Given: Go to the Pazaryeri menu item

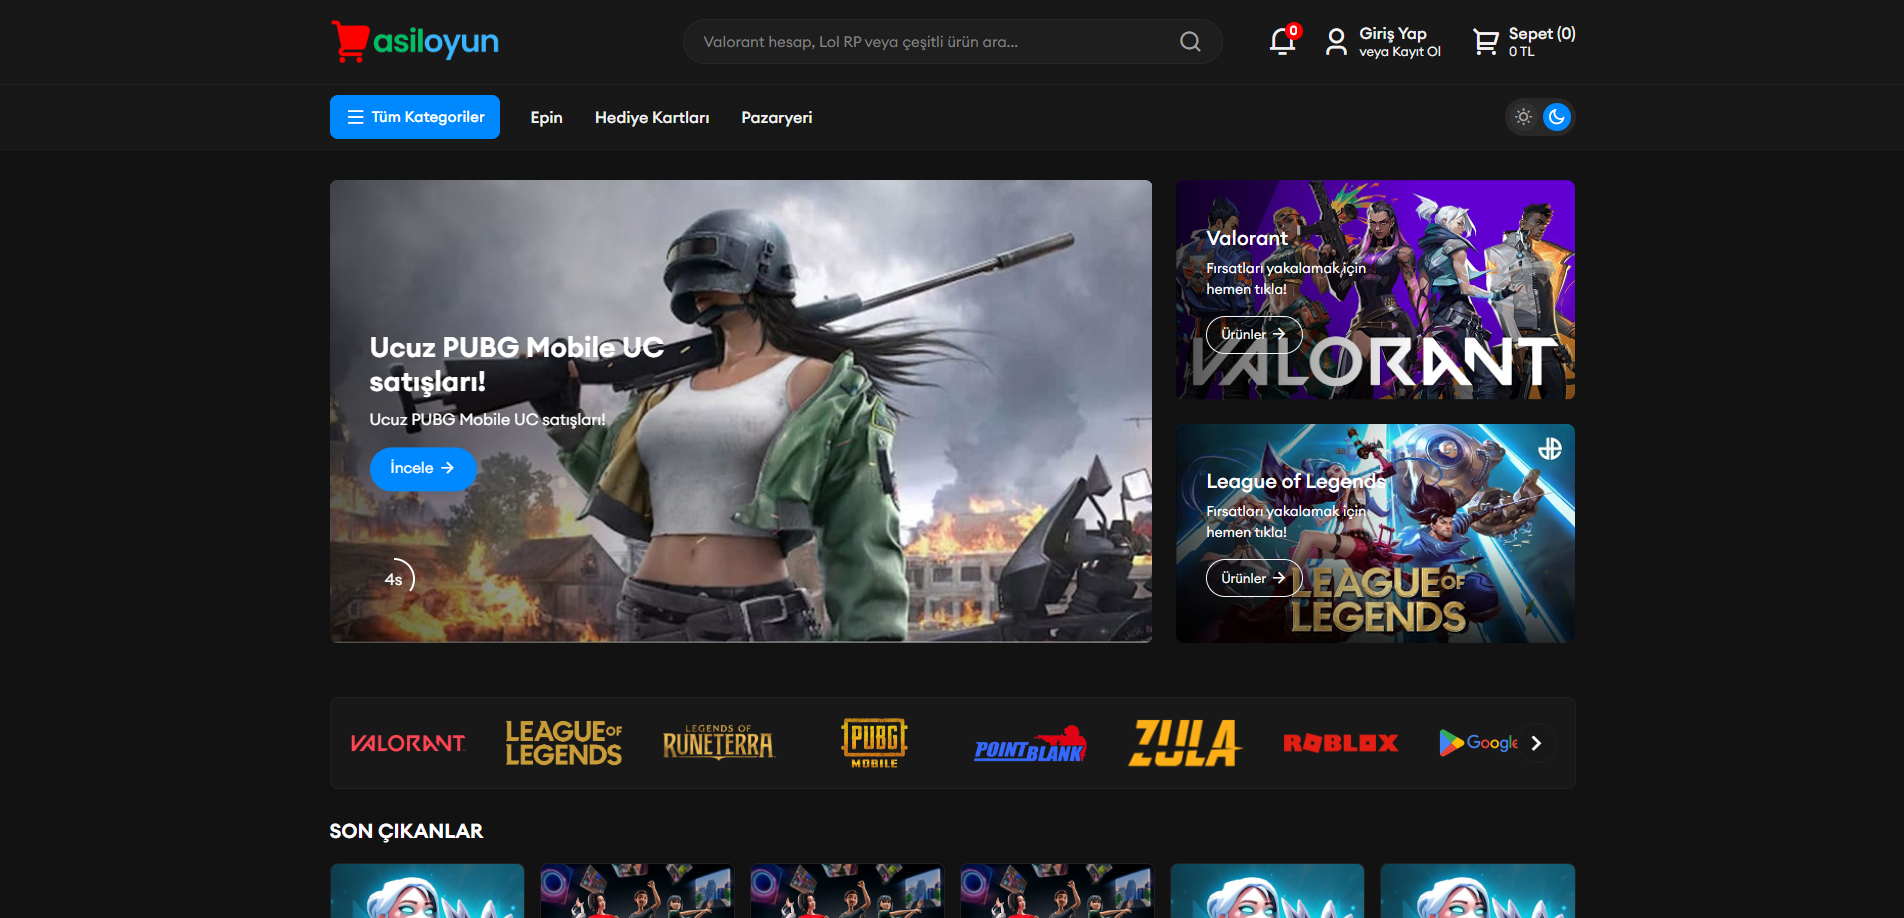Looking at the screenshot, I should [776, 118].
